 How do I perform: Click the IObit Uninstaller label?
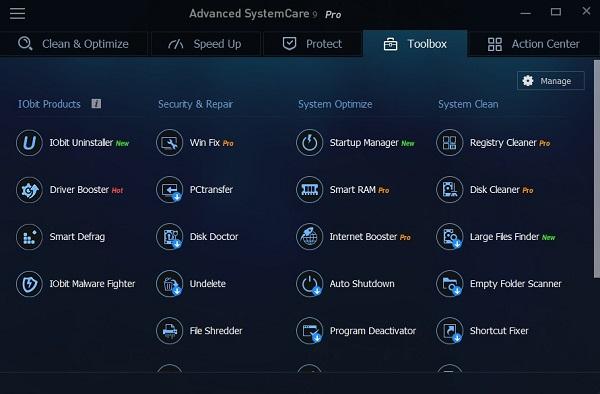click(x=81, y=143)
